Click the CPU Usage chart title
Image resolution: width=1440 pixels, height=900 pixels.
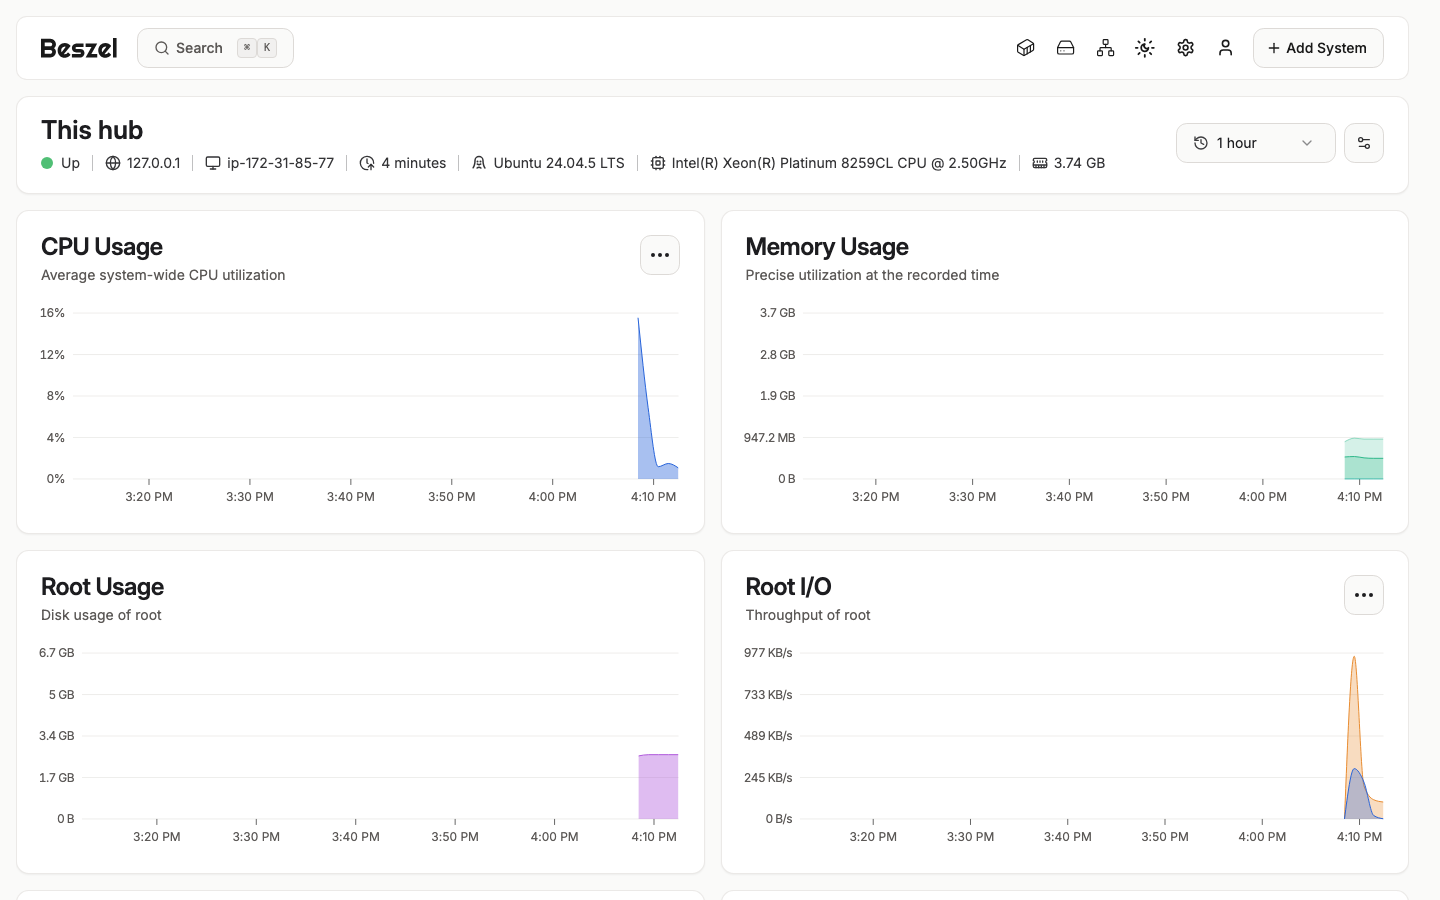[102, 247]
